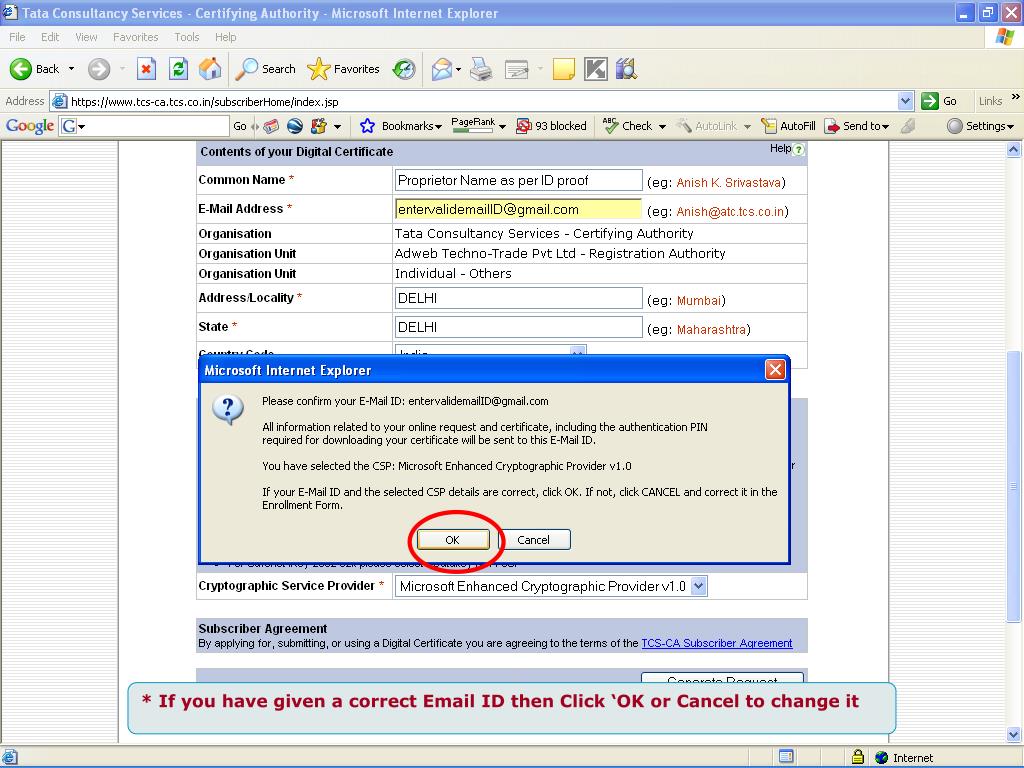Click the spell Check button
1024x768 pixels.
pos(628,126)
